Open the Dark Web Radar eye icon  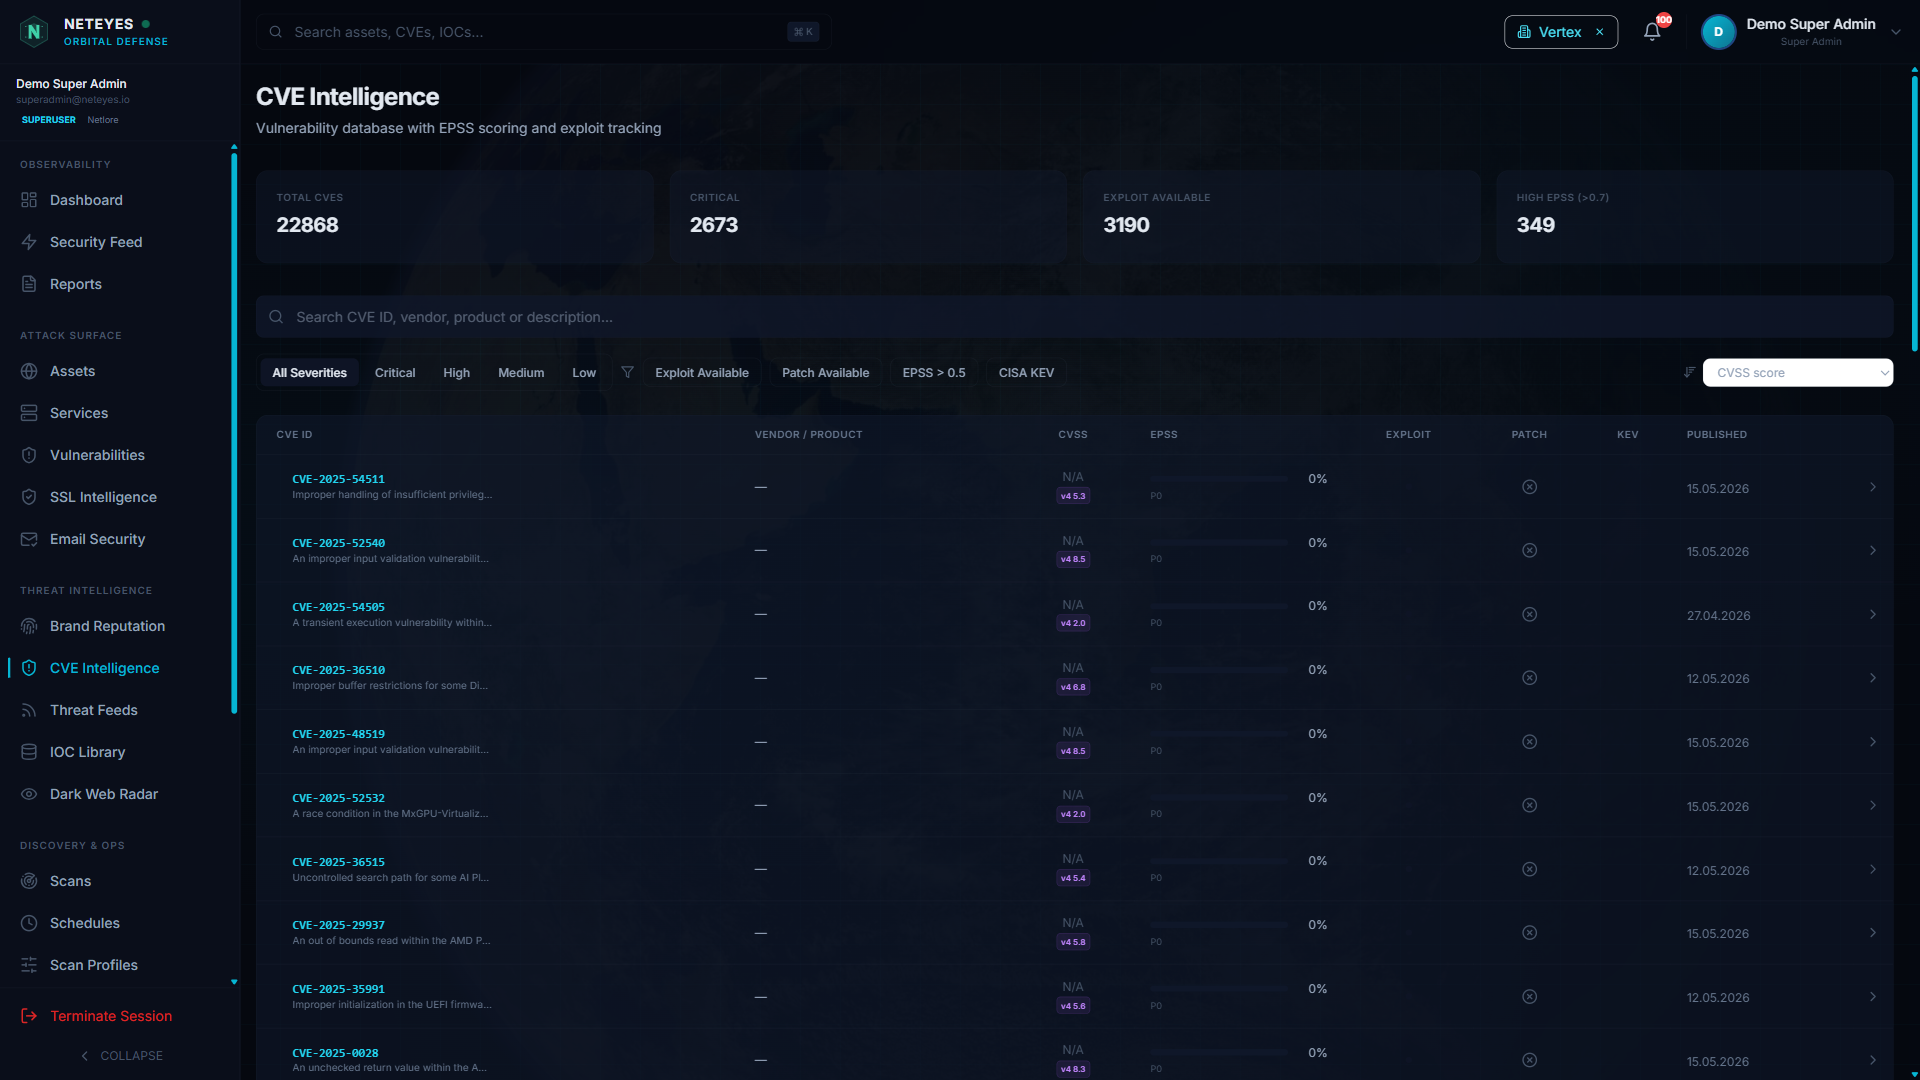click(29, 794)
